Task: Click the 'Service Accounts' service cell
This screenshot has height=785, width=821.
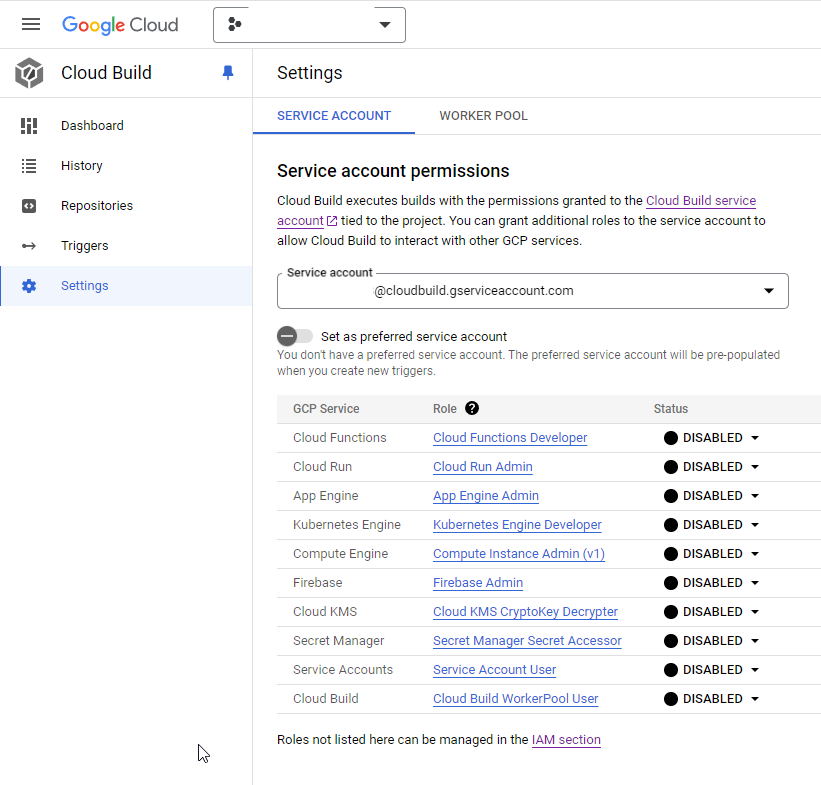Action: point(343,670)
